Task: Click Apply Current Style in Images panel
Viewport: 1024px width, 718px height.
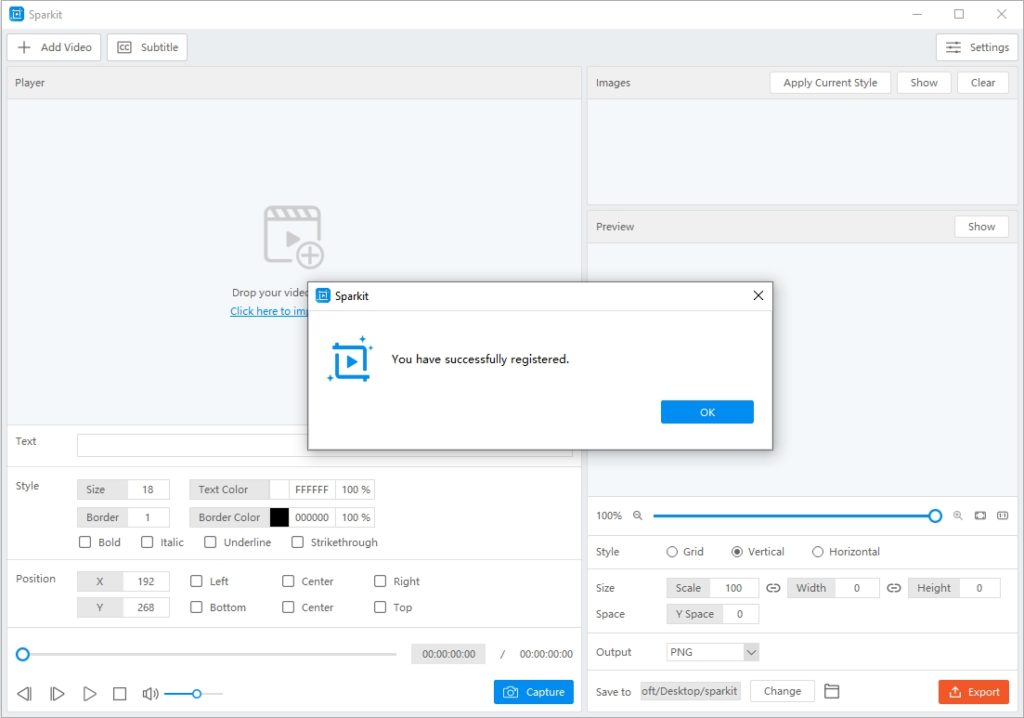Action: click(x=830, y=83)
